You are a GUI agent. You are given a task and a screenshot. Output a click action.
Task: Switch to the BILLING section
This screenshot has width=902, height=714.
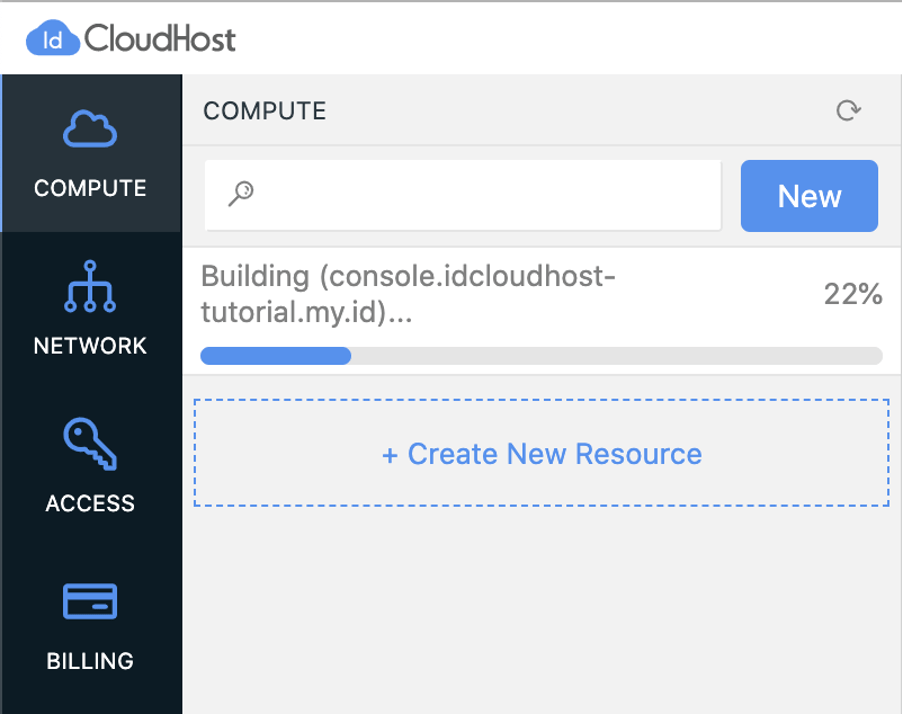point(90,660)
